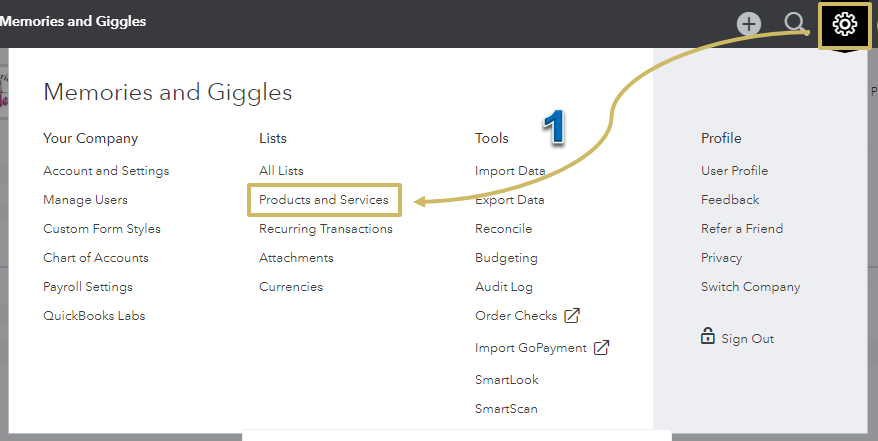Click the plus Create icon

(x=749, y=24)
